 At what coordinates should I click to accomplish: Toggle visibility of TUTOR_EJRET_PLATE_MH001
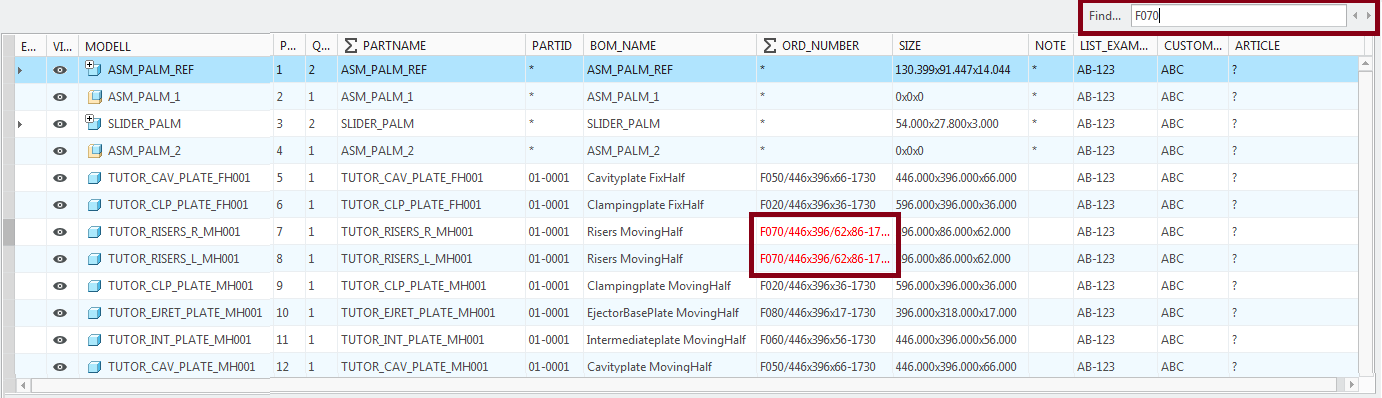pyautogui.click(x=61, y=313)
